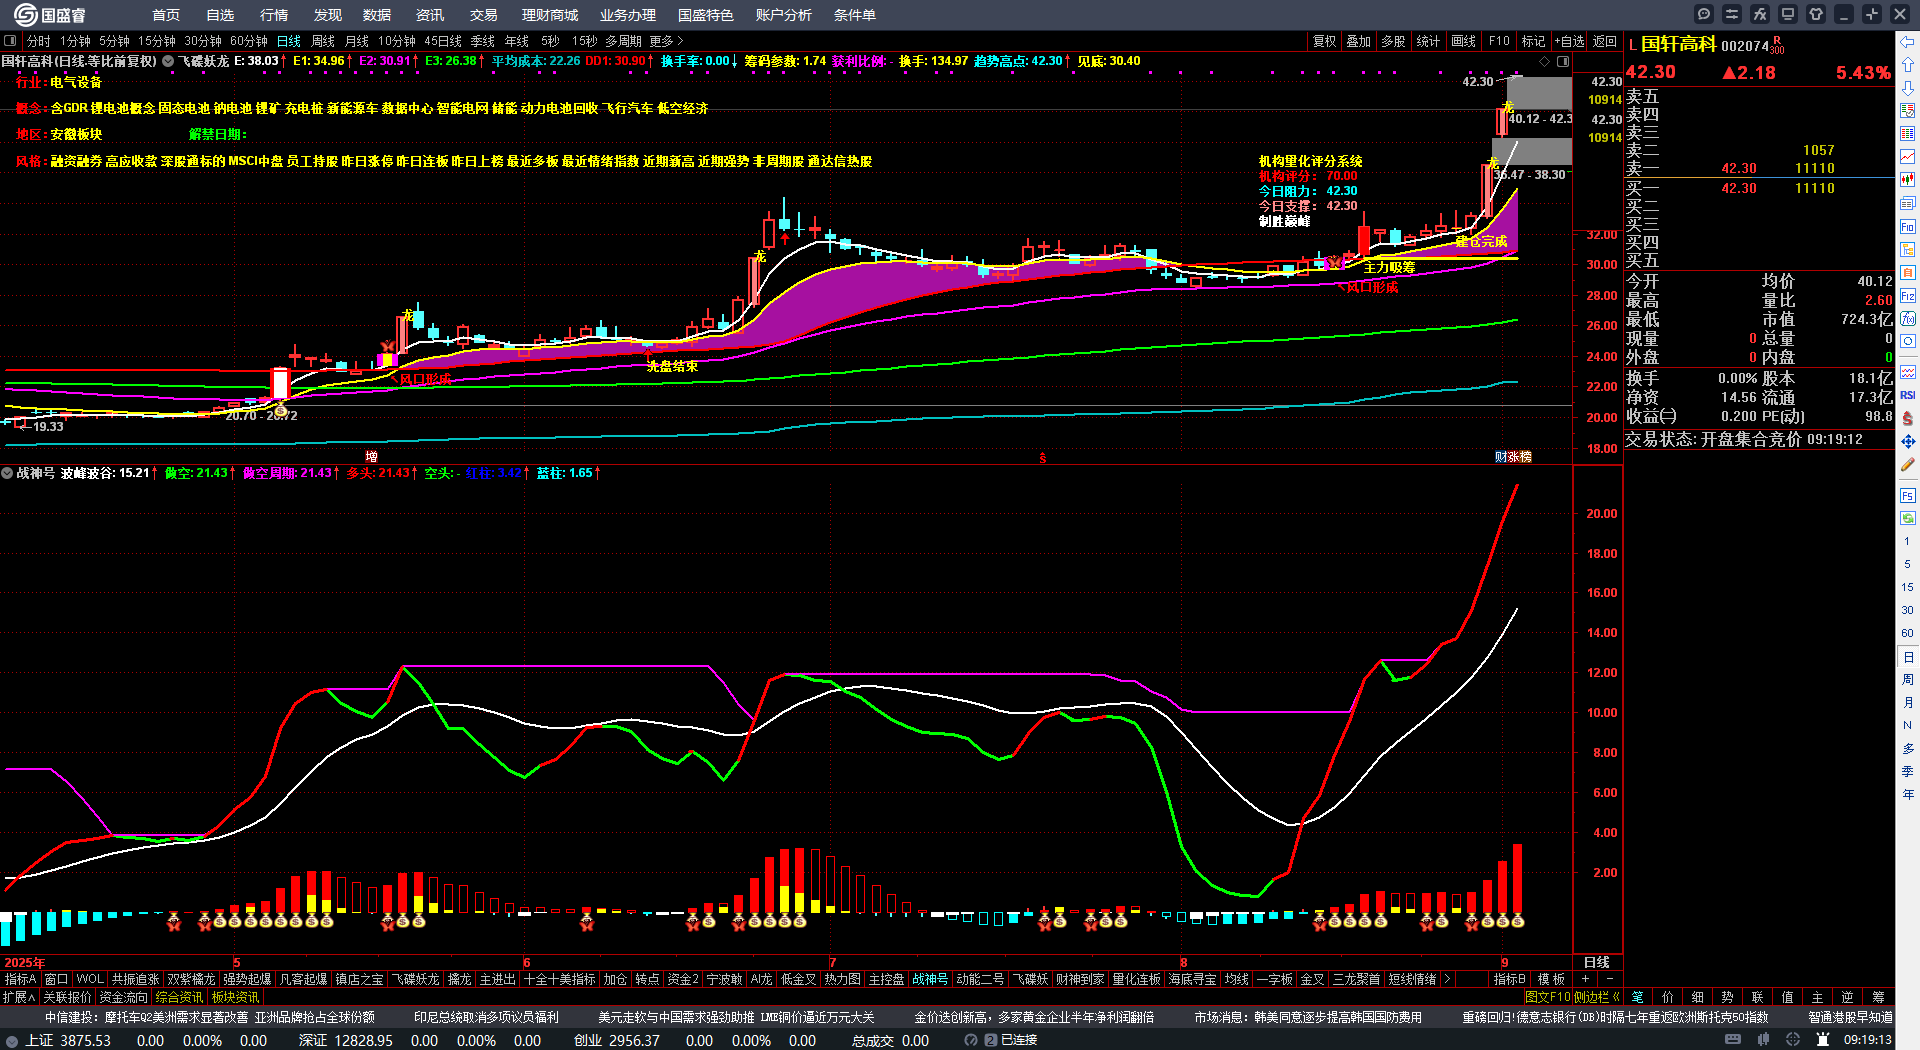Screen dimensions: 1920x1050
Task: Click the 统计 statistics button
Action: (1428, 41)
